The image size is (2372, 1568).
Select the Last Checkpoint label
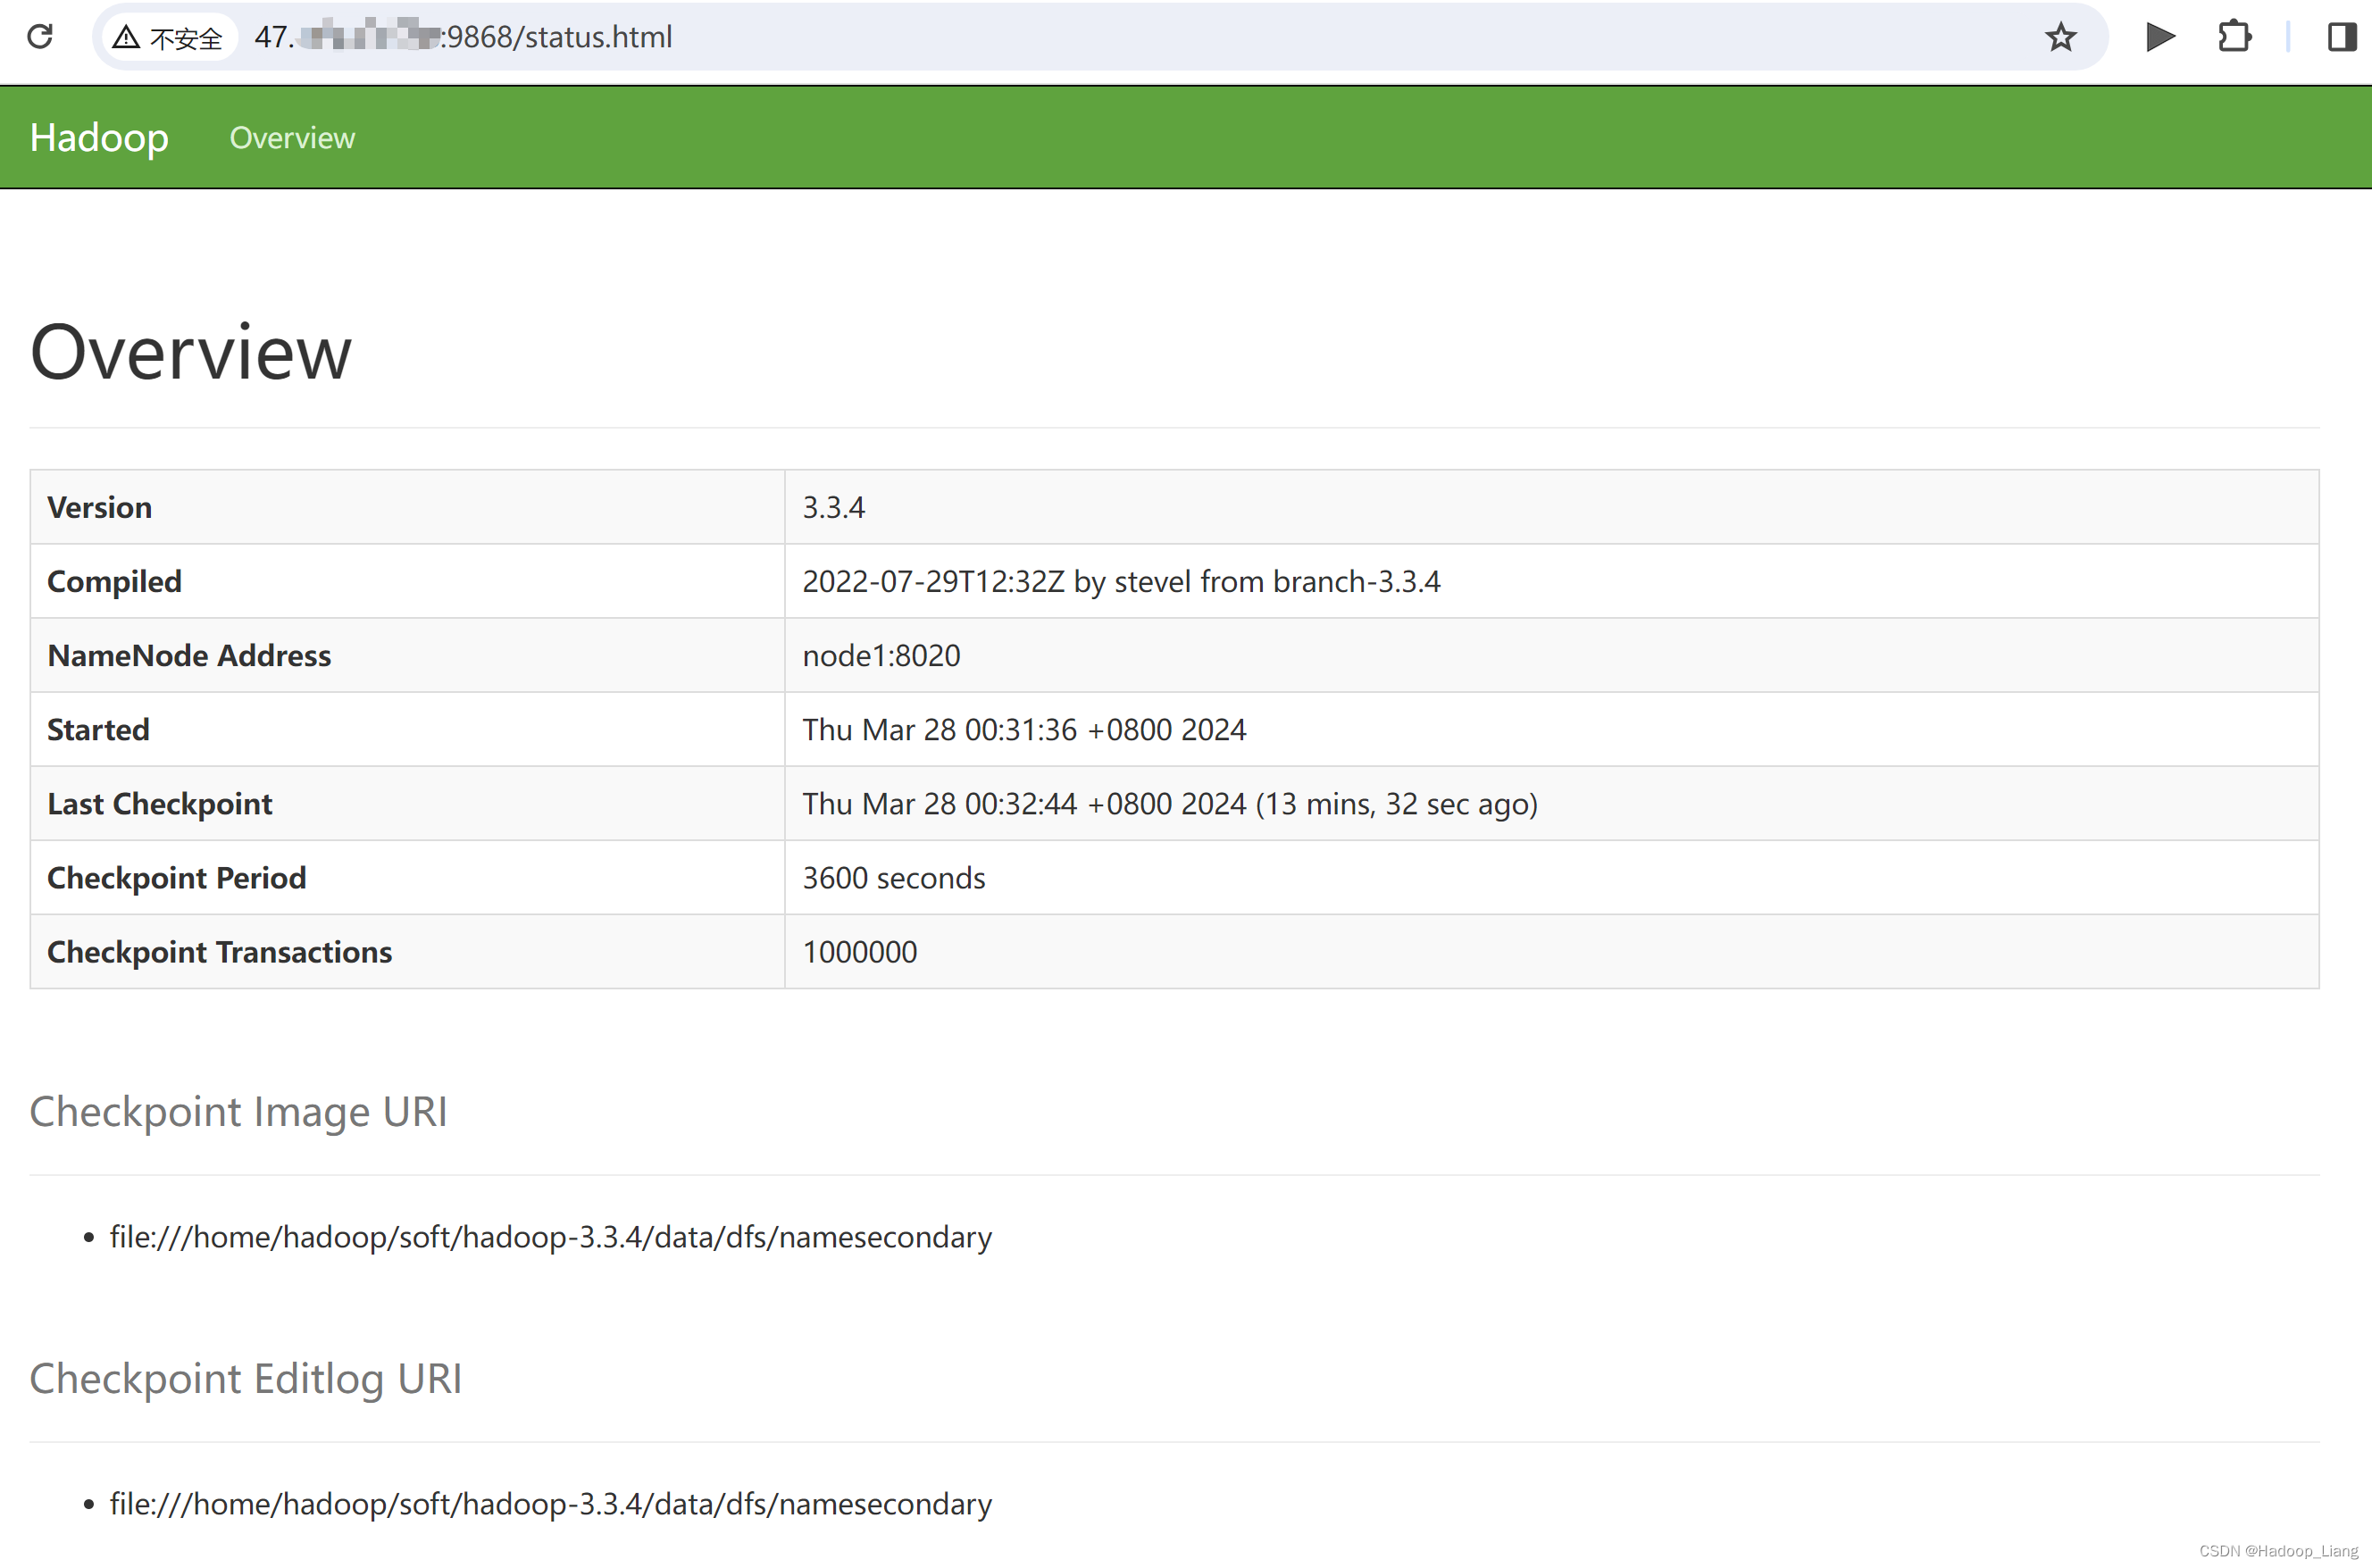click(160, 803)
